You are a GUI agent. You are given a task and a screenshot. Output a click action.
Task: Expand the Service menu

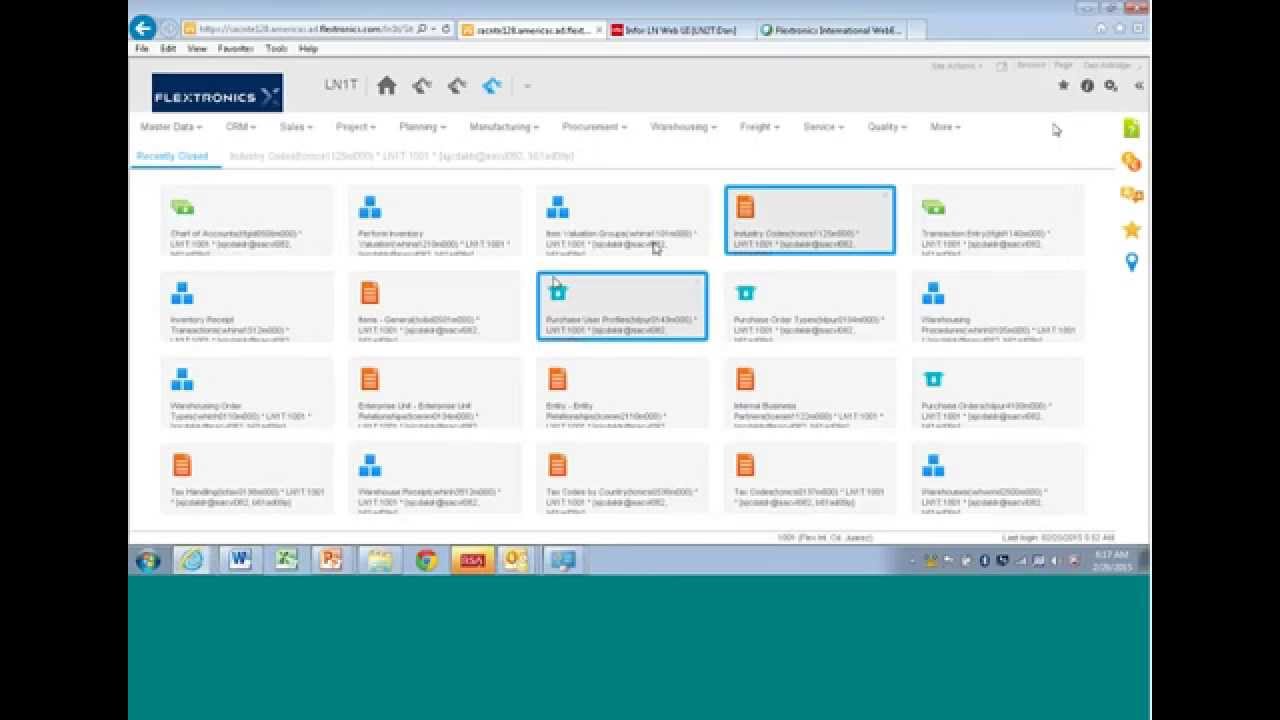pos(823,127)
